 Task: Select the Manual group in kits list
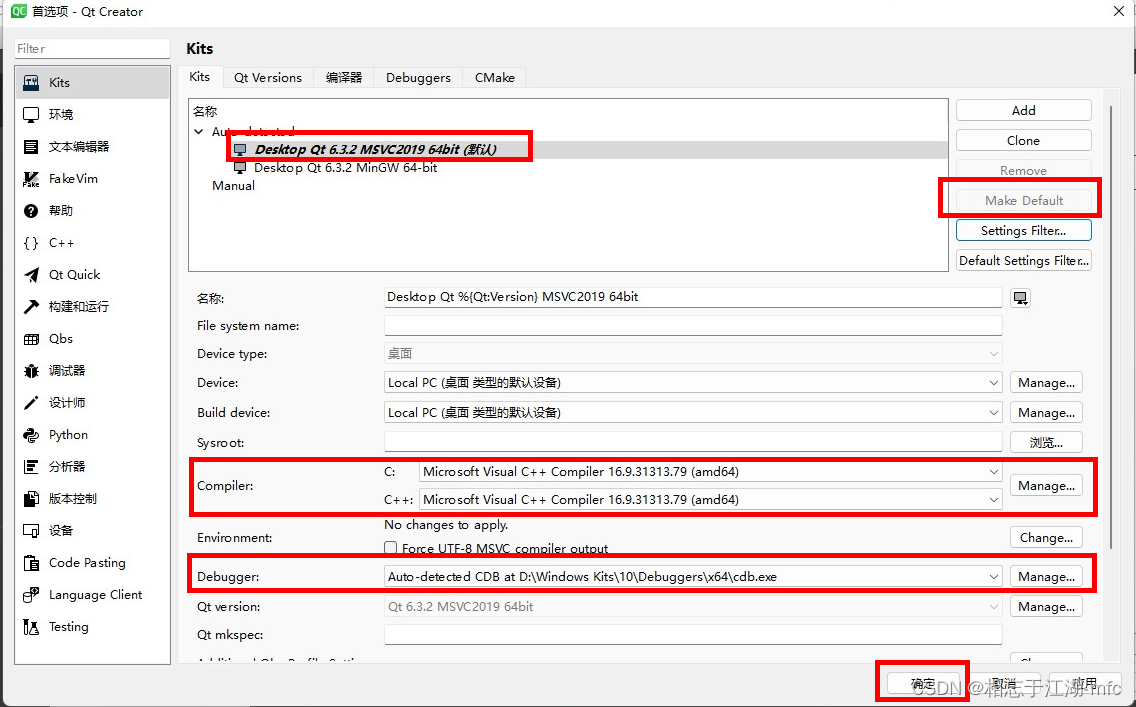pyautogui.click(x=233, y=185)
